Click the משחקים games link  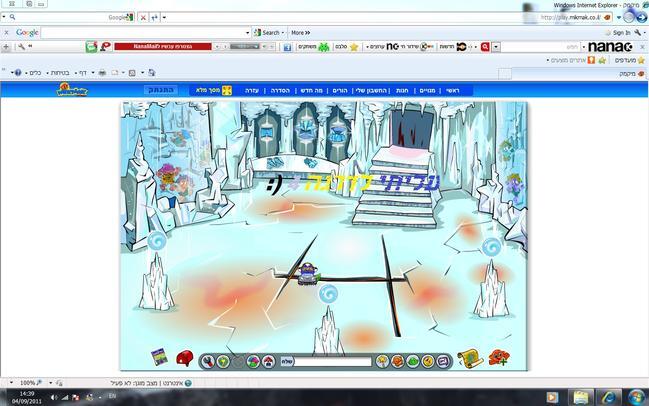pos(307,47)
